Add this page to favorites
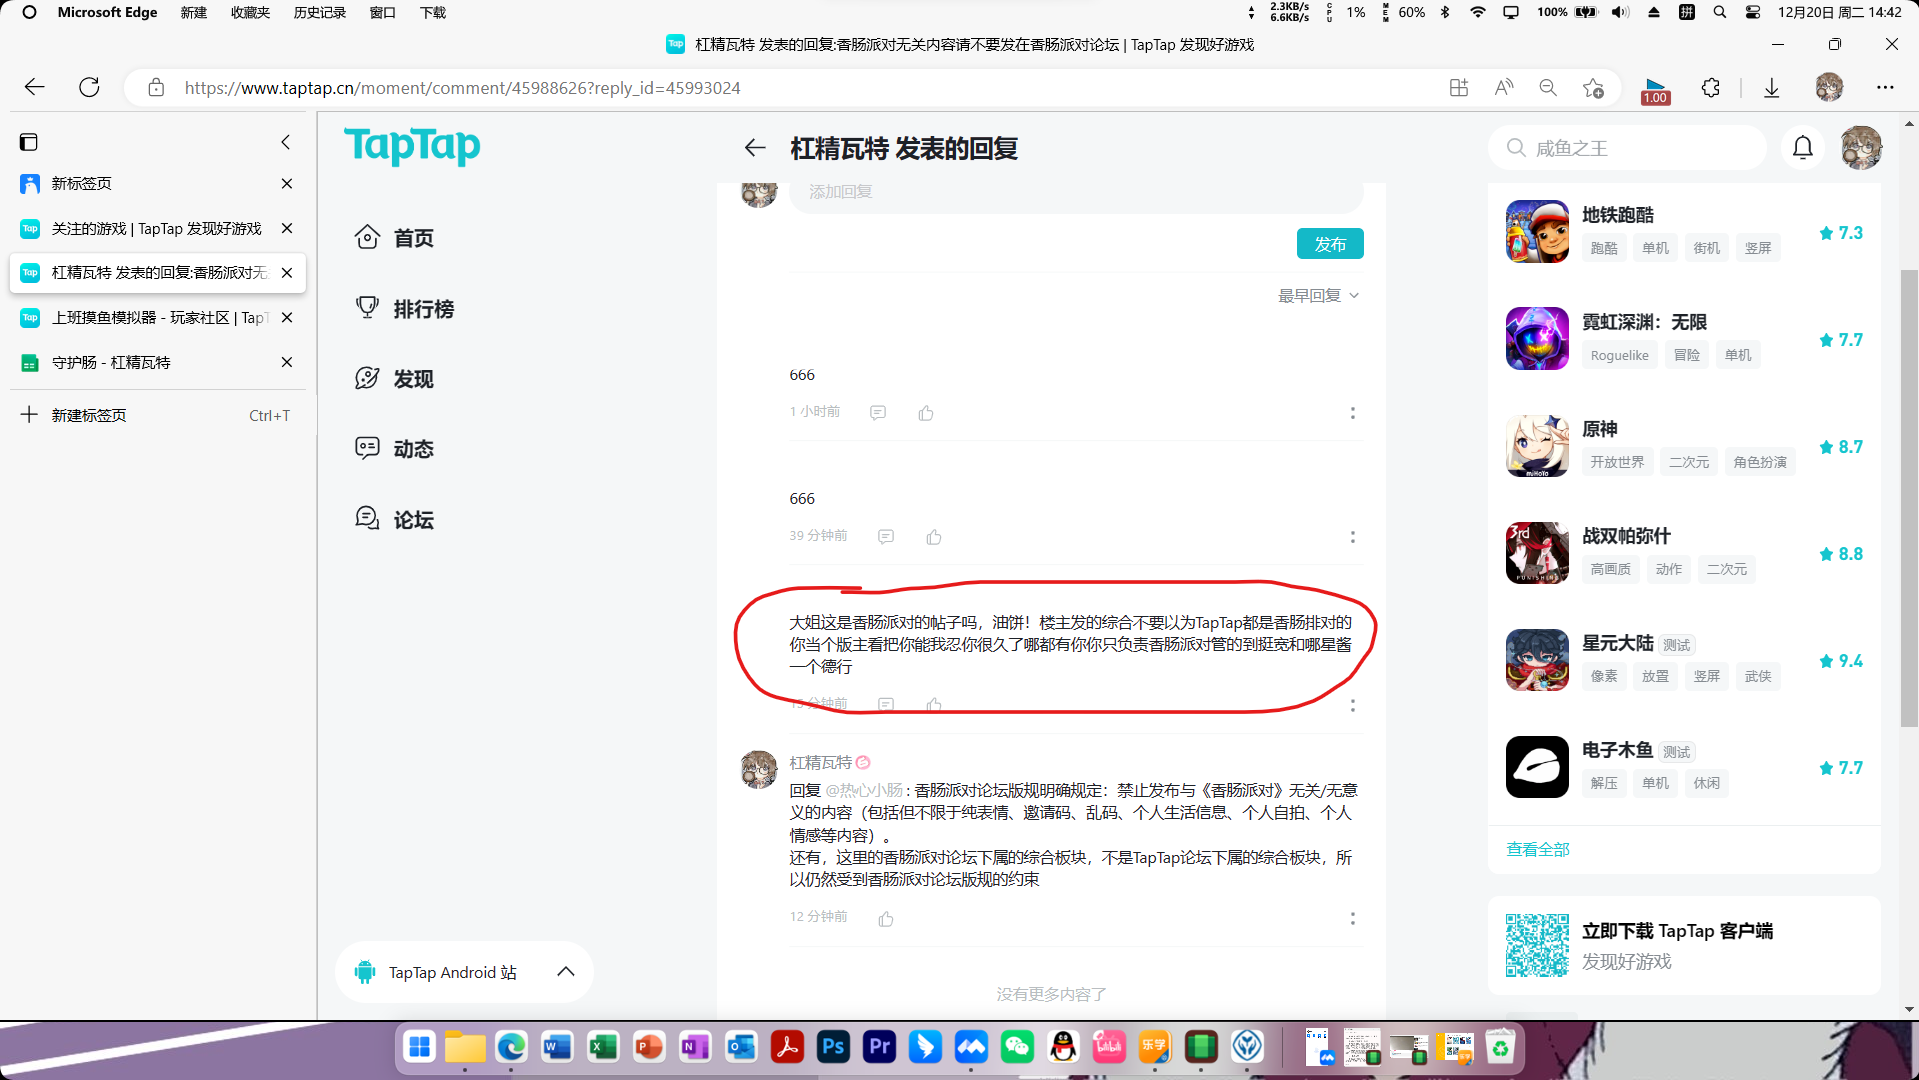 1593,88
